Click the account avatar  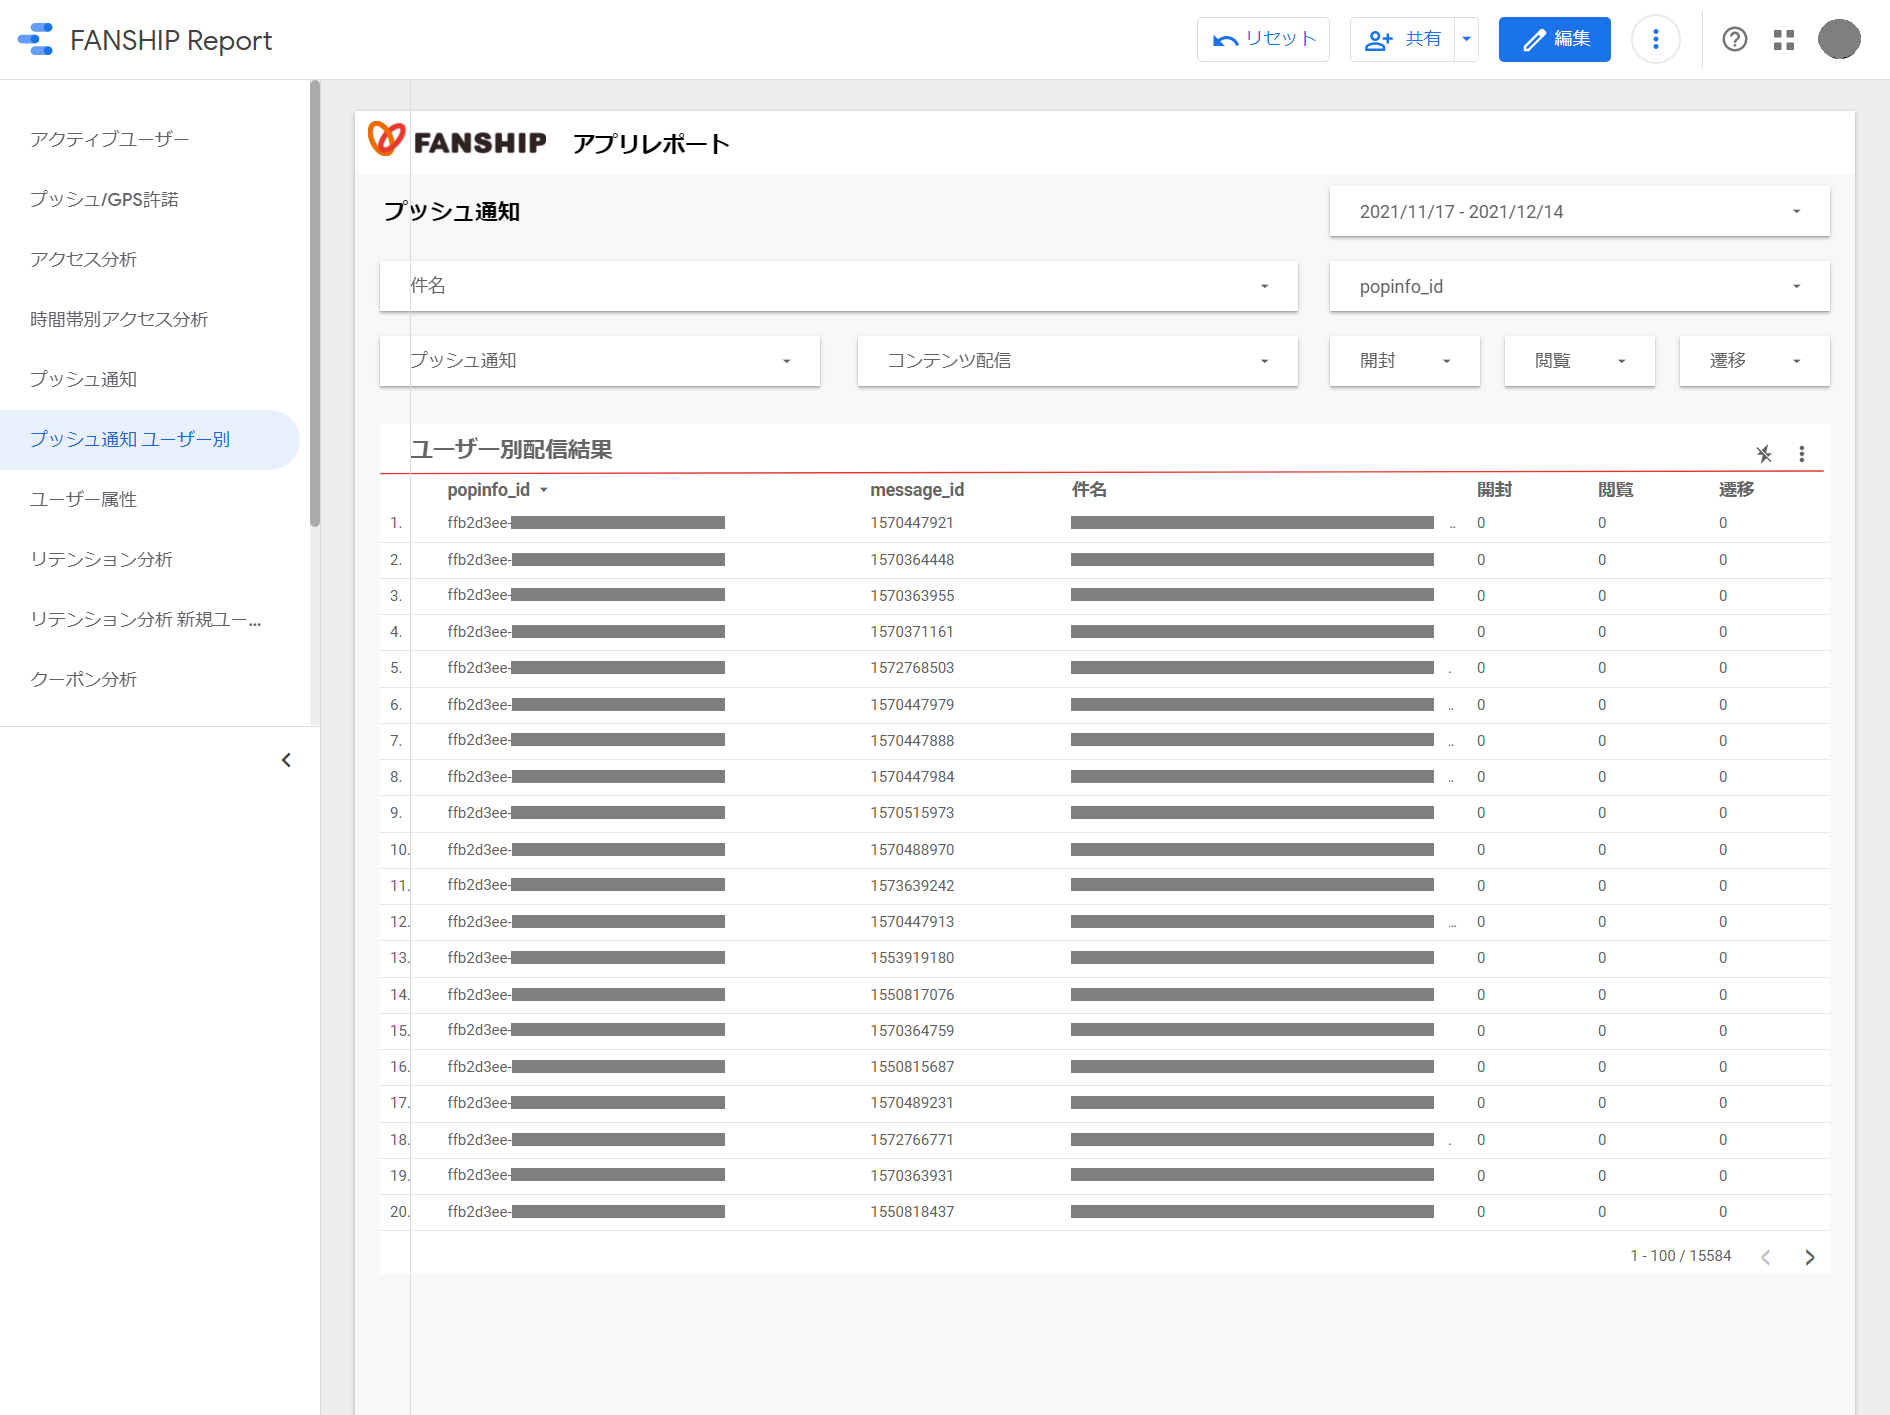pyautogui.click(x=1839, y=40)
